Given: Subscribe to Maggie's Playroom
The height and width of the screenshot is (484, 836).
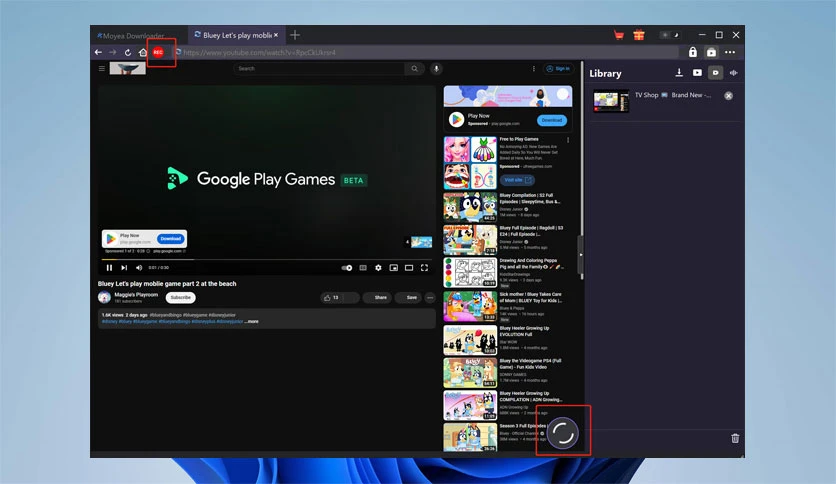Looking at the screenshot, I should (181, 297).
